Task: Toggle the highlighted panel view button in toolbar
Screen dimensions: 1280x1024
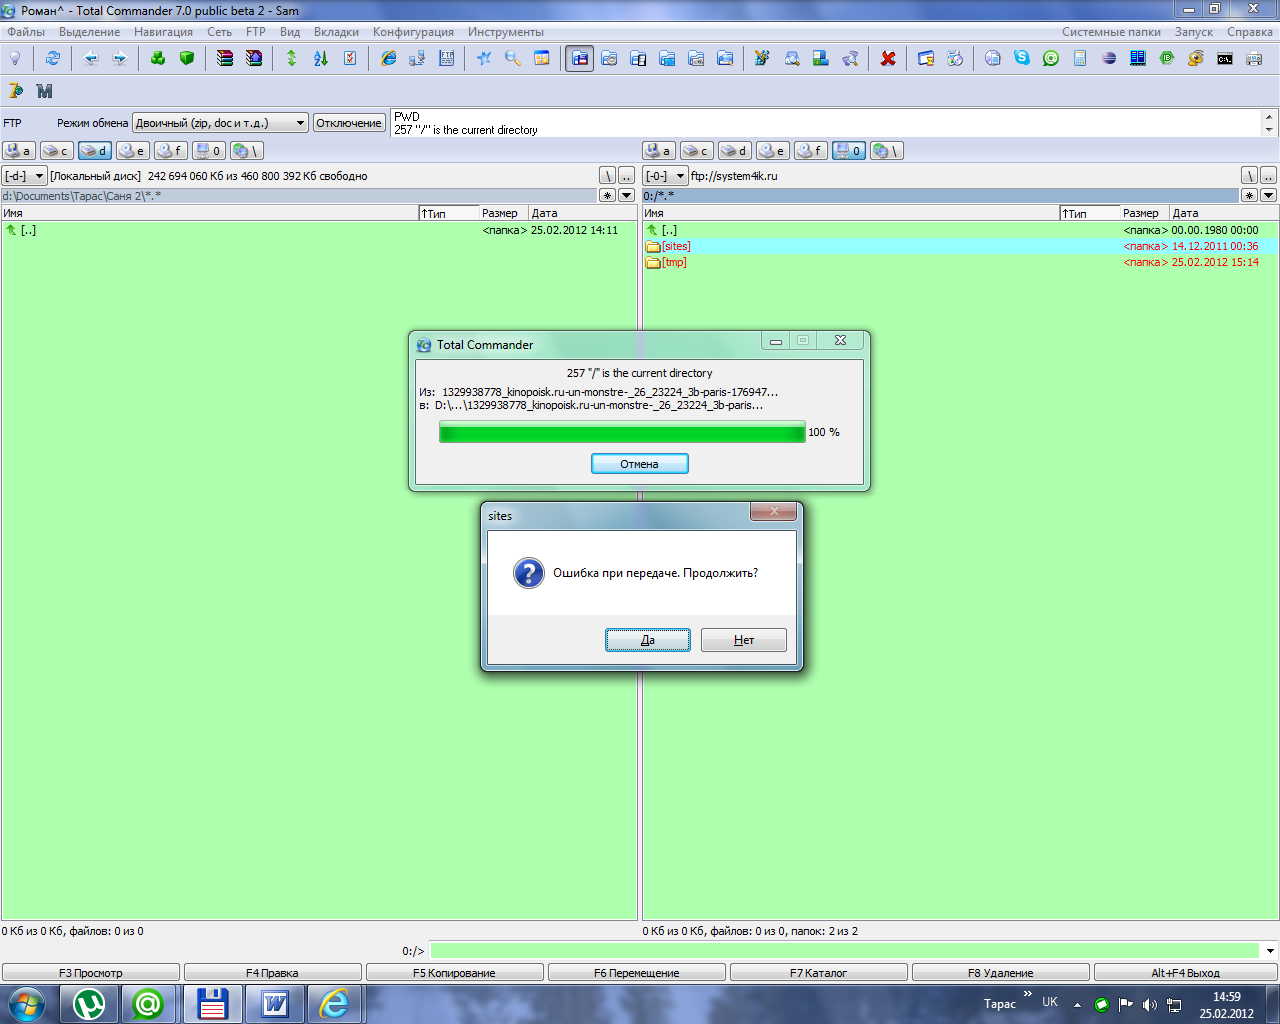Action: [x=580, y=58]
